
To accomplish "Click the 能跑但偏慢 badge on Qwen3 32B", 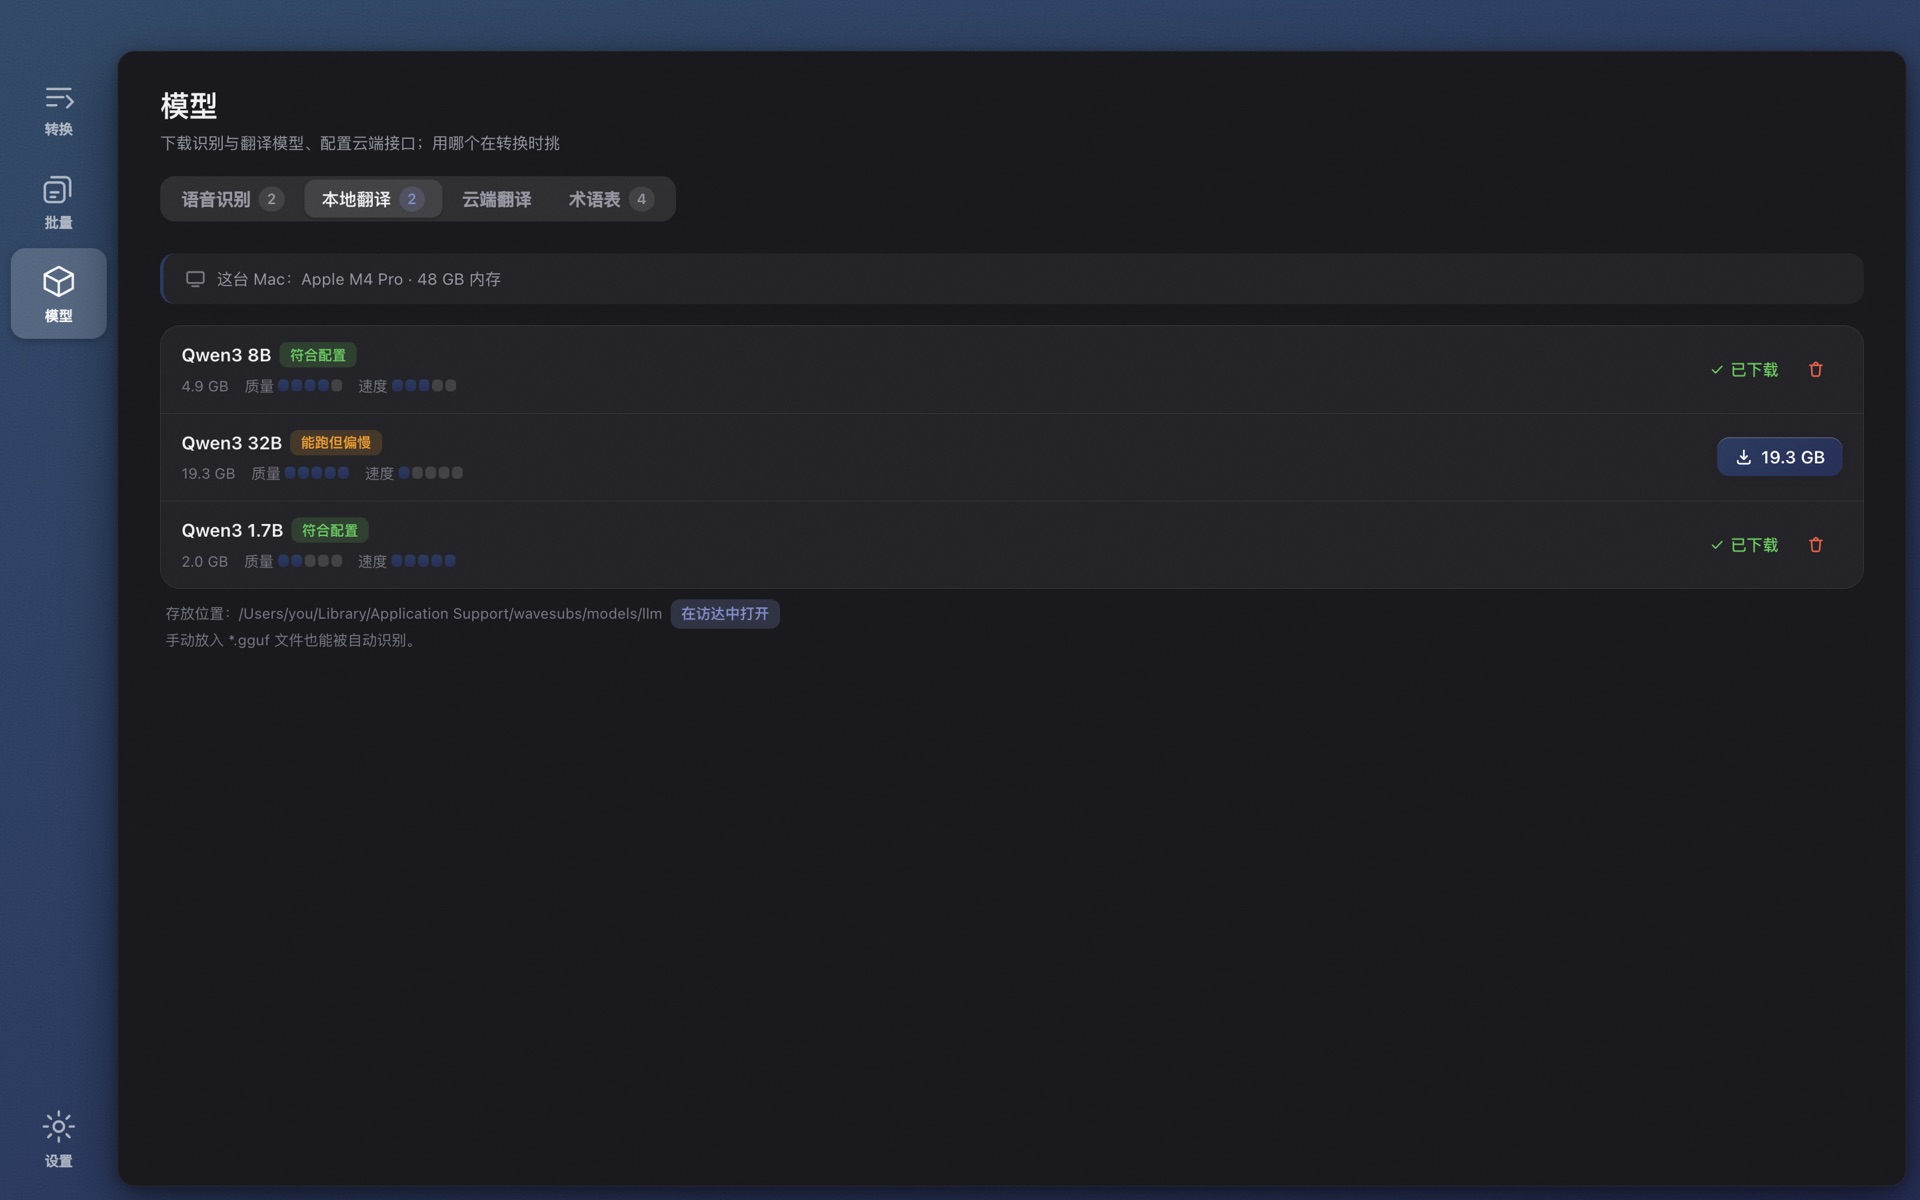I will point(336,443).
